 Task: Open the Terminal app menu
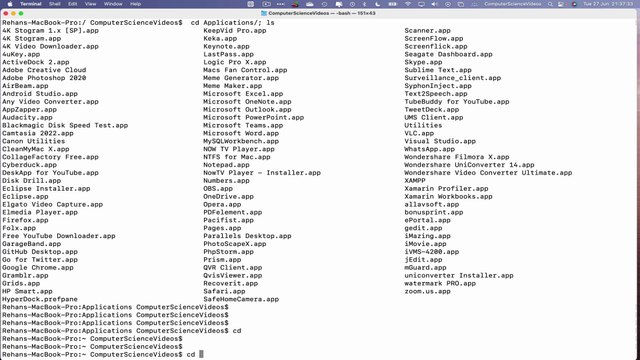pos(31,4)
